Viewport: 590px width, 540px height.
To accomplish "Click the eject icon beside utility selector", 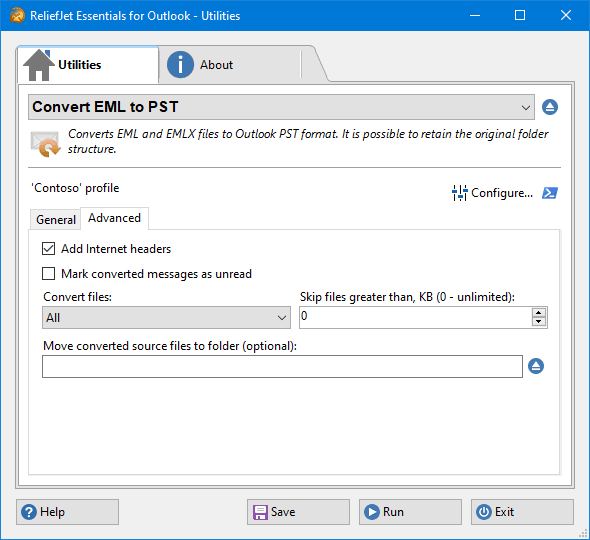I will (550, 107).
